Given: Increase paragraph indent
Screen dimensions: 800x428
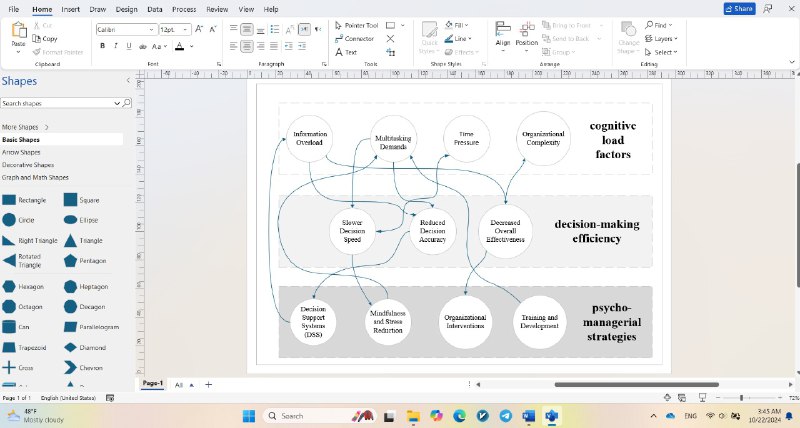Looking at the screenshot, I should [x=302, y=46].
